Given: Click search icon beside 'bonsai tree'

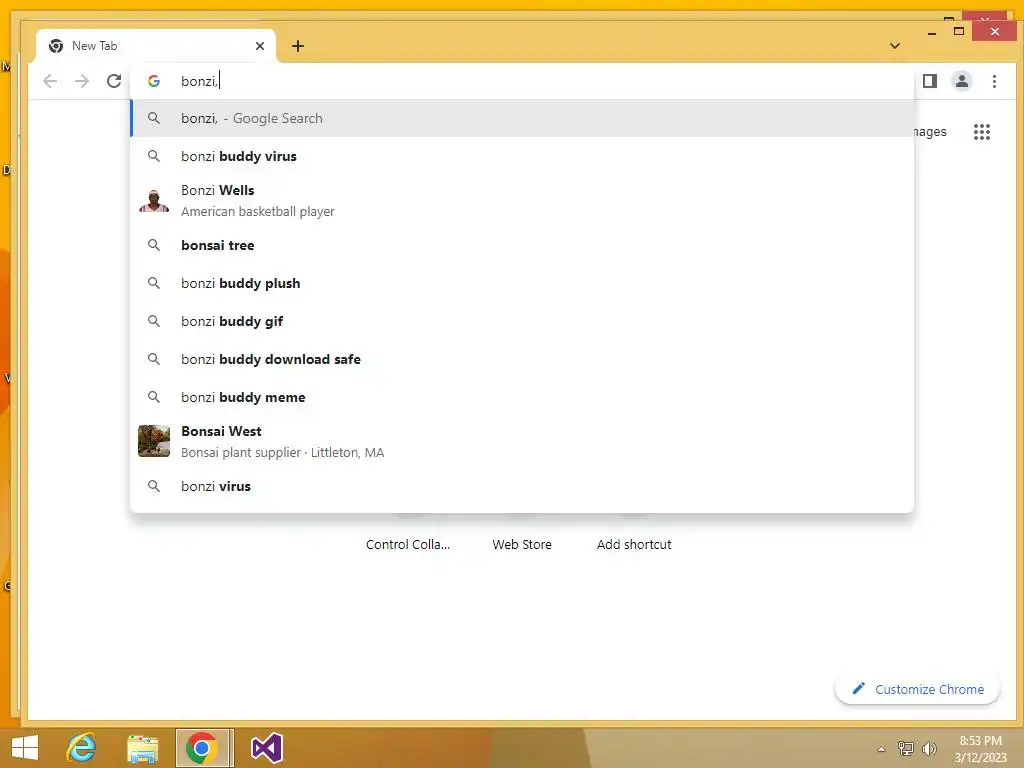Looking at the screenshot, I should 154,246.
